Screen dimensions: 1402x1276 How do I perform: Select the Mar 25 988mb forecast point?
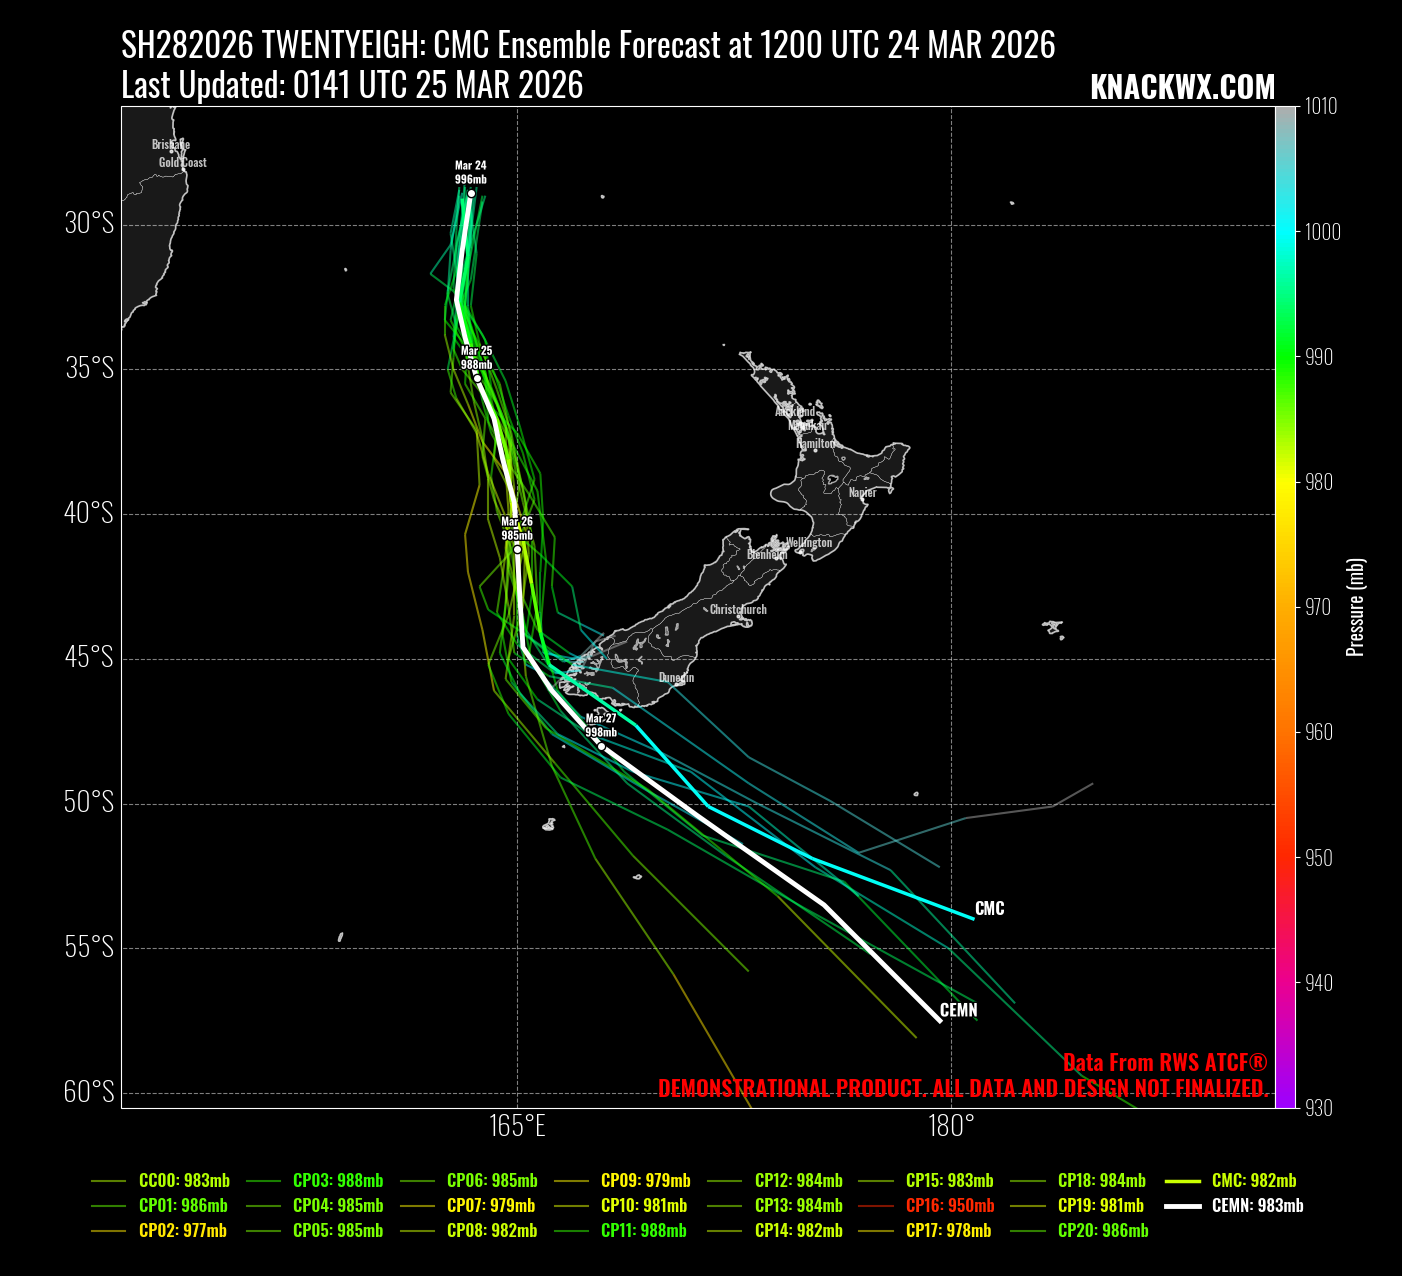tap(477, 378)
